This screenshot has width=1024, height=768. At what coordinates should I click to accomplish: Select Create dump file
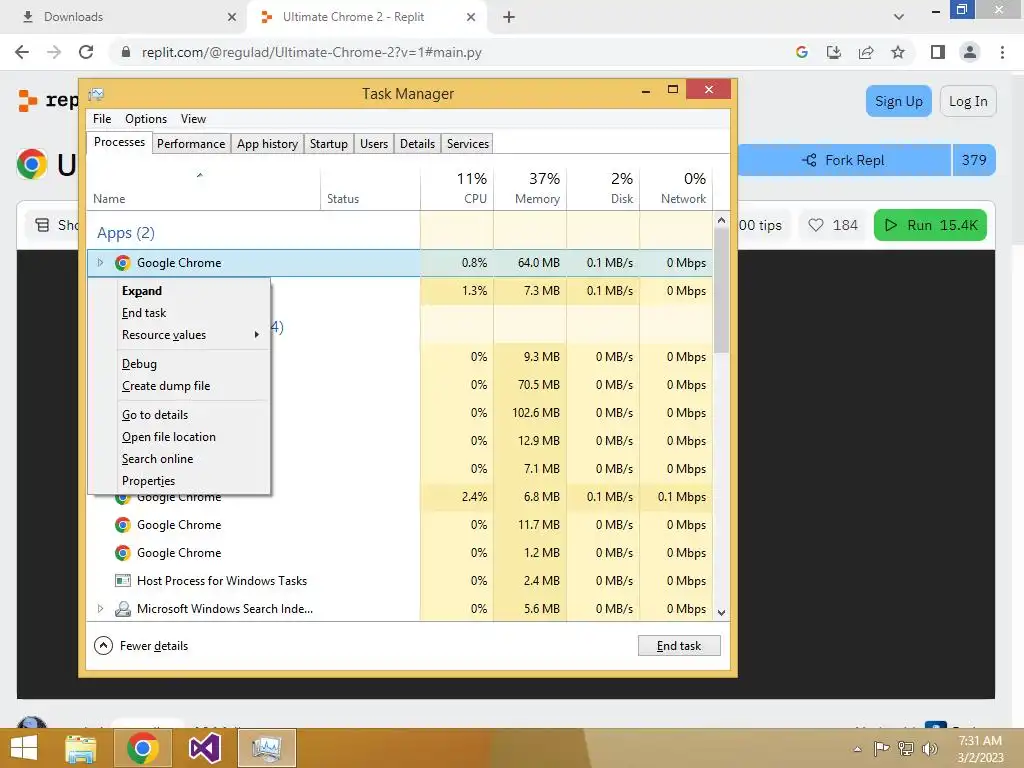click(x=179, y=386)
